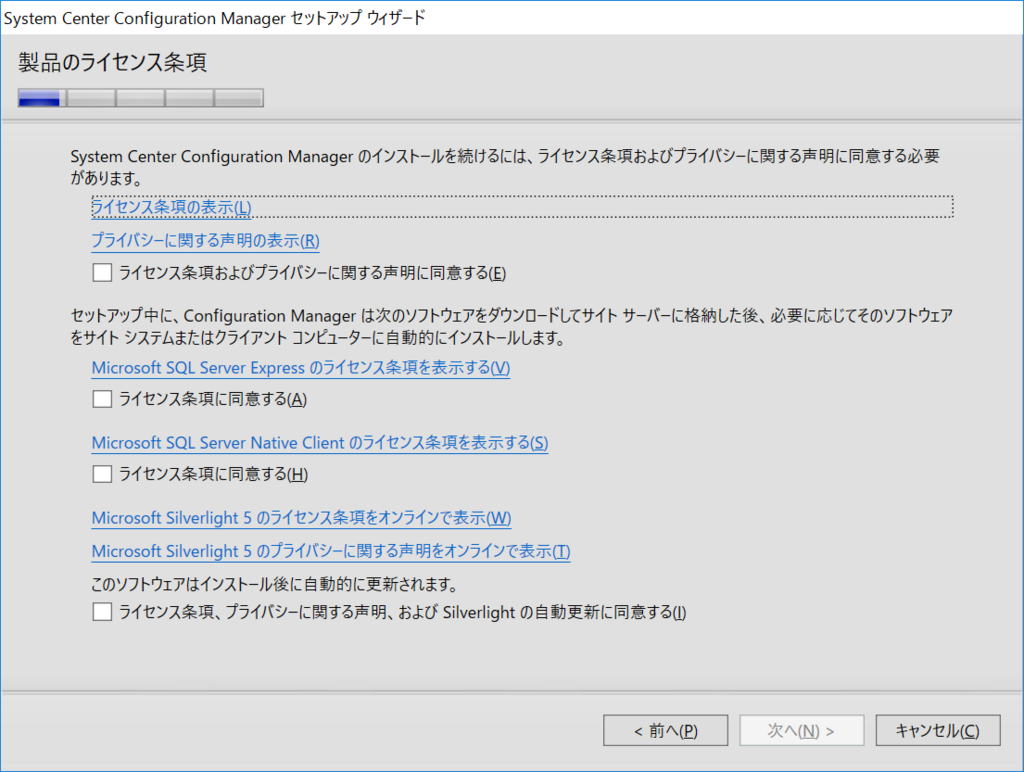The height and width of the screenshot is (772, 1024).
Task: Click the wizard step progress bar
Action: point(141,98)
